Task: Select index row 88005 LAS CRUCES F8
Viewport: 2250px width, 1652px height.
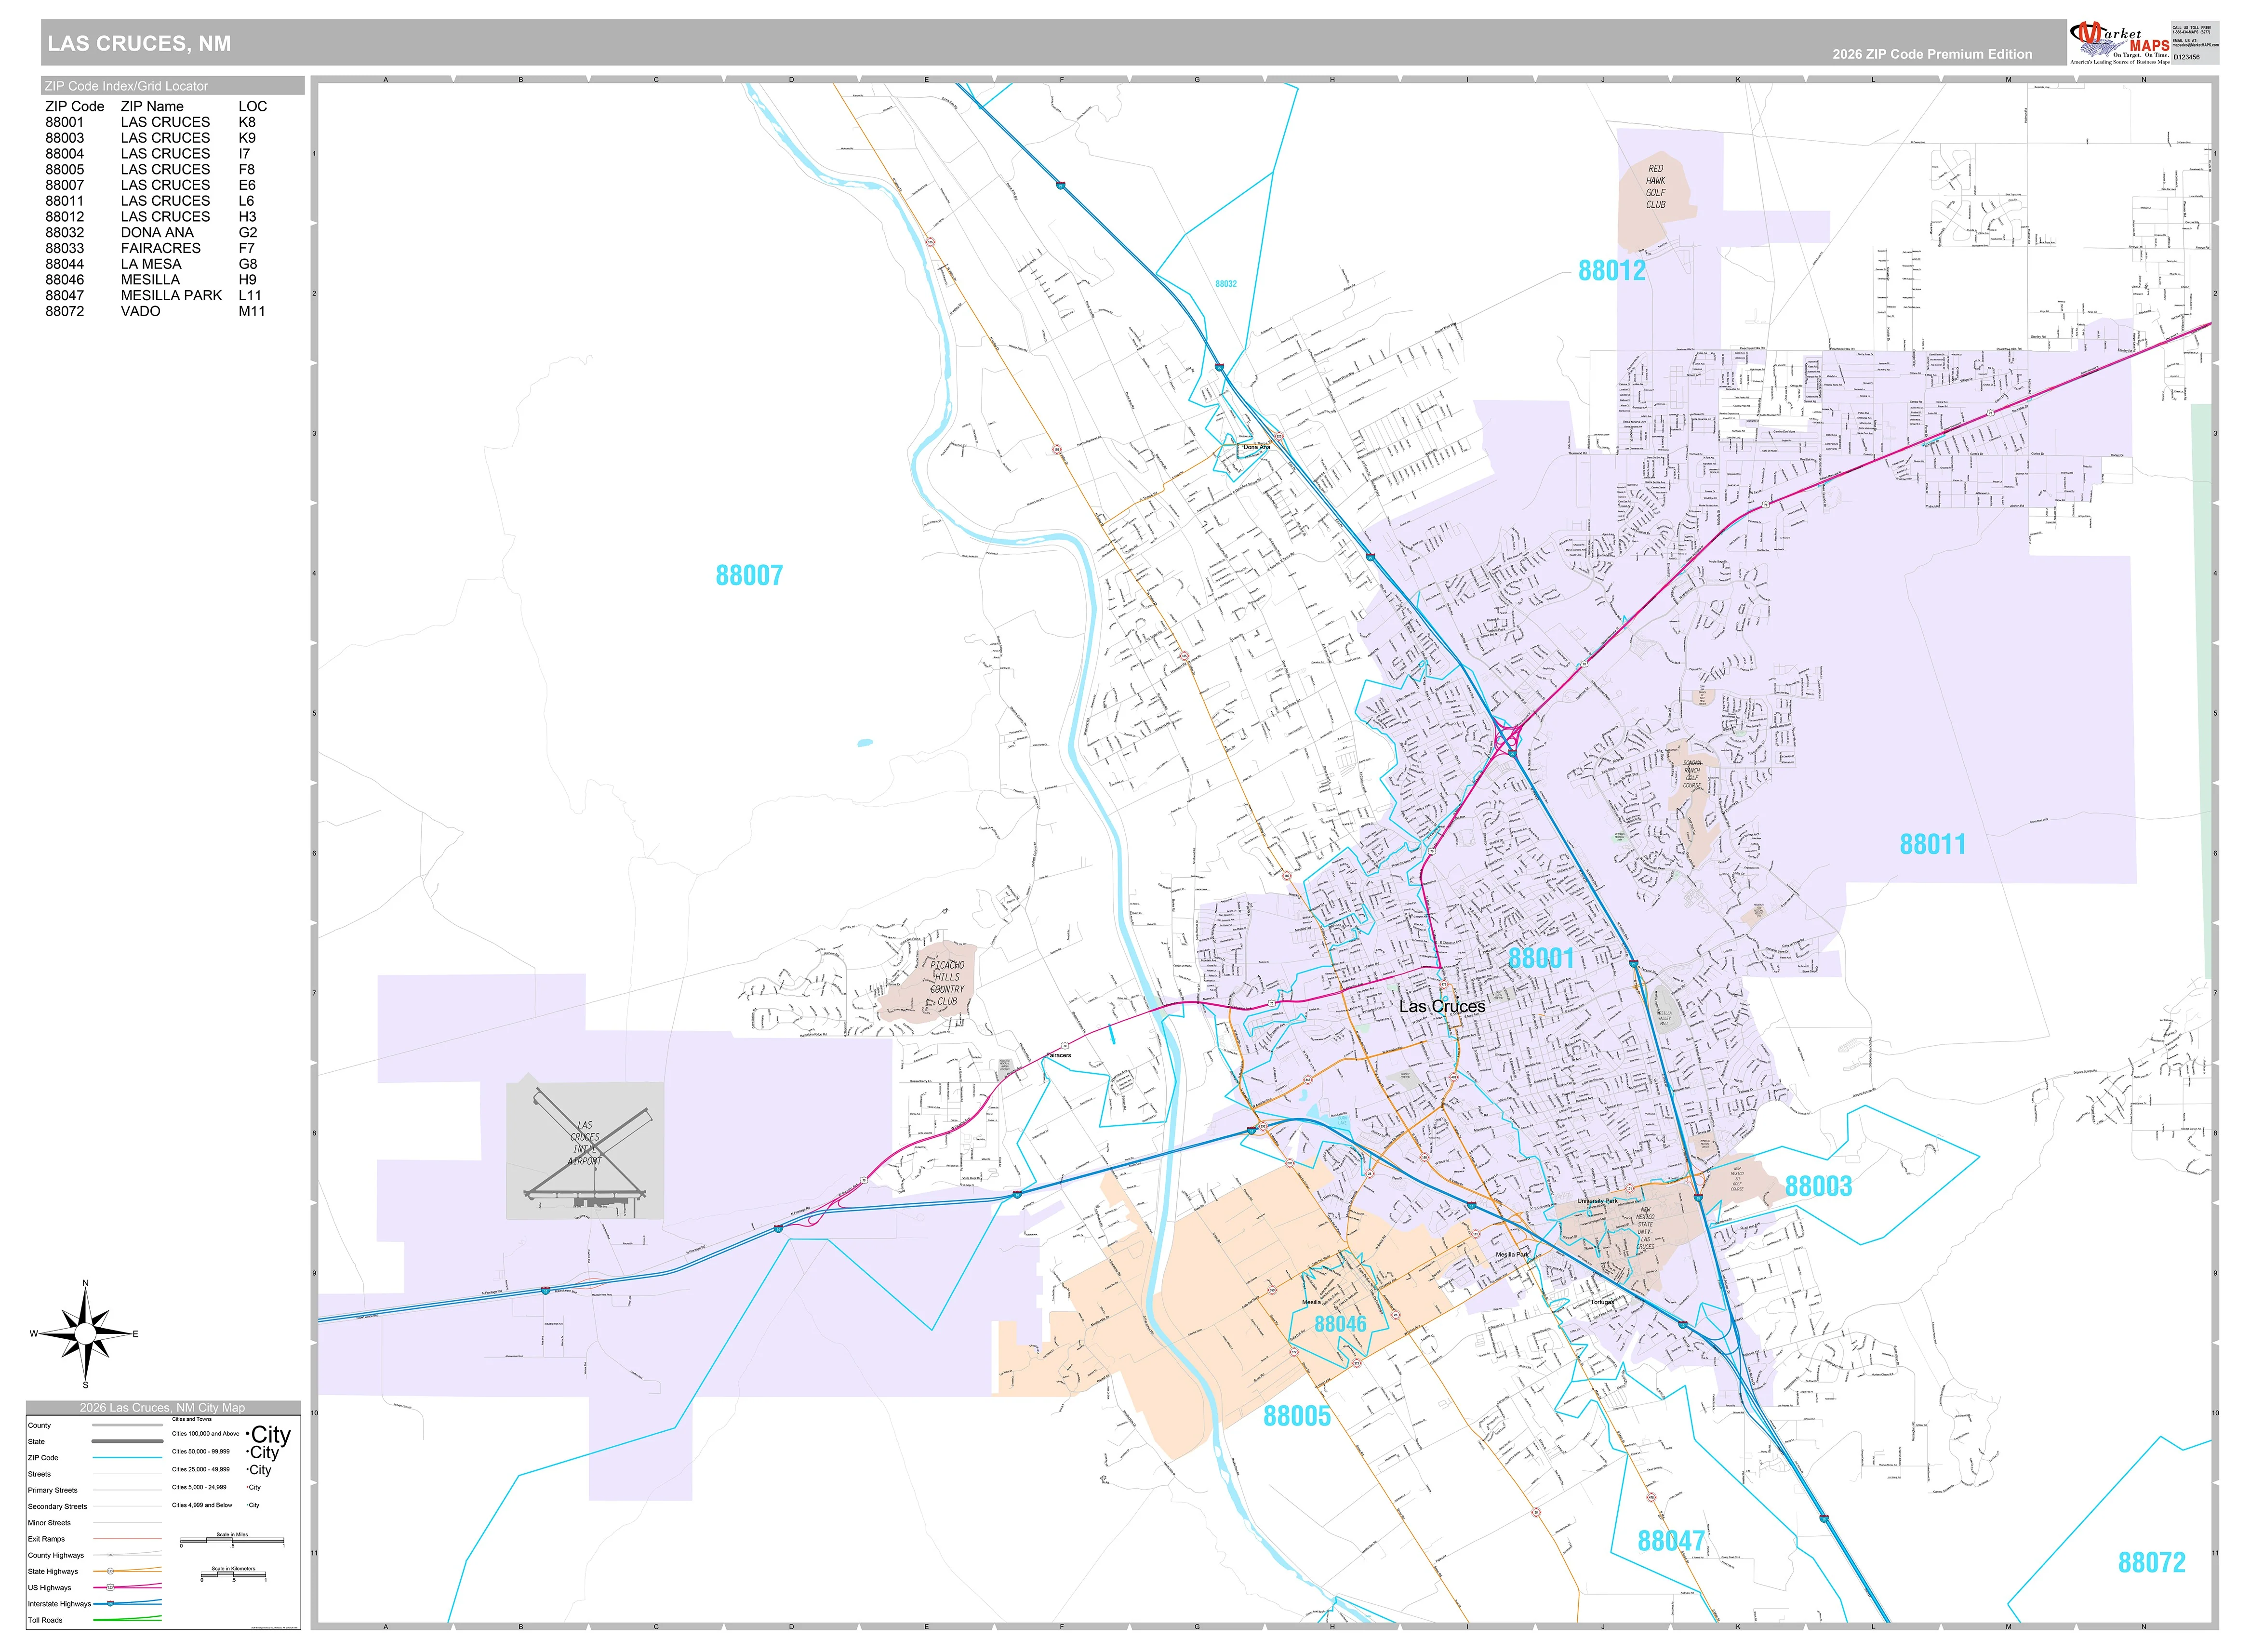Action: pyautogui.click(x=155, y=170)
